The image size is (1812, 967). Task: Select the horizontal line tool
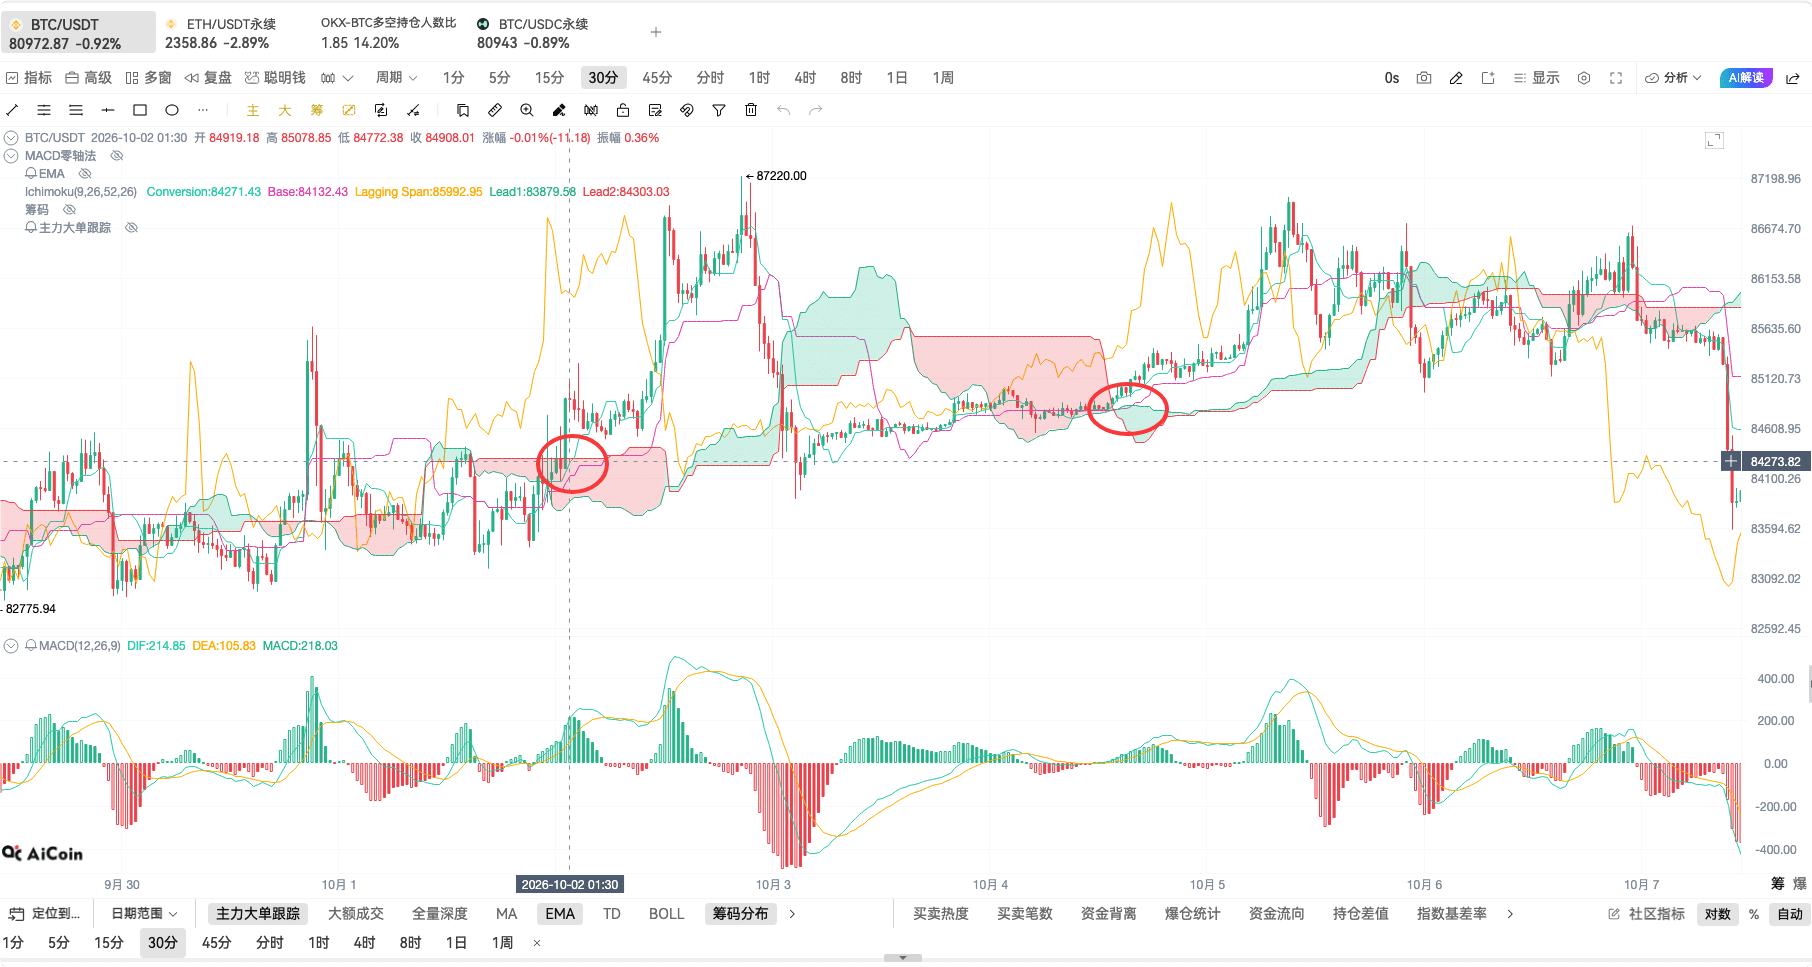click(108, 110)
